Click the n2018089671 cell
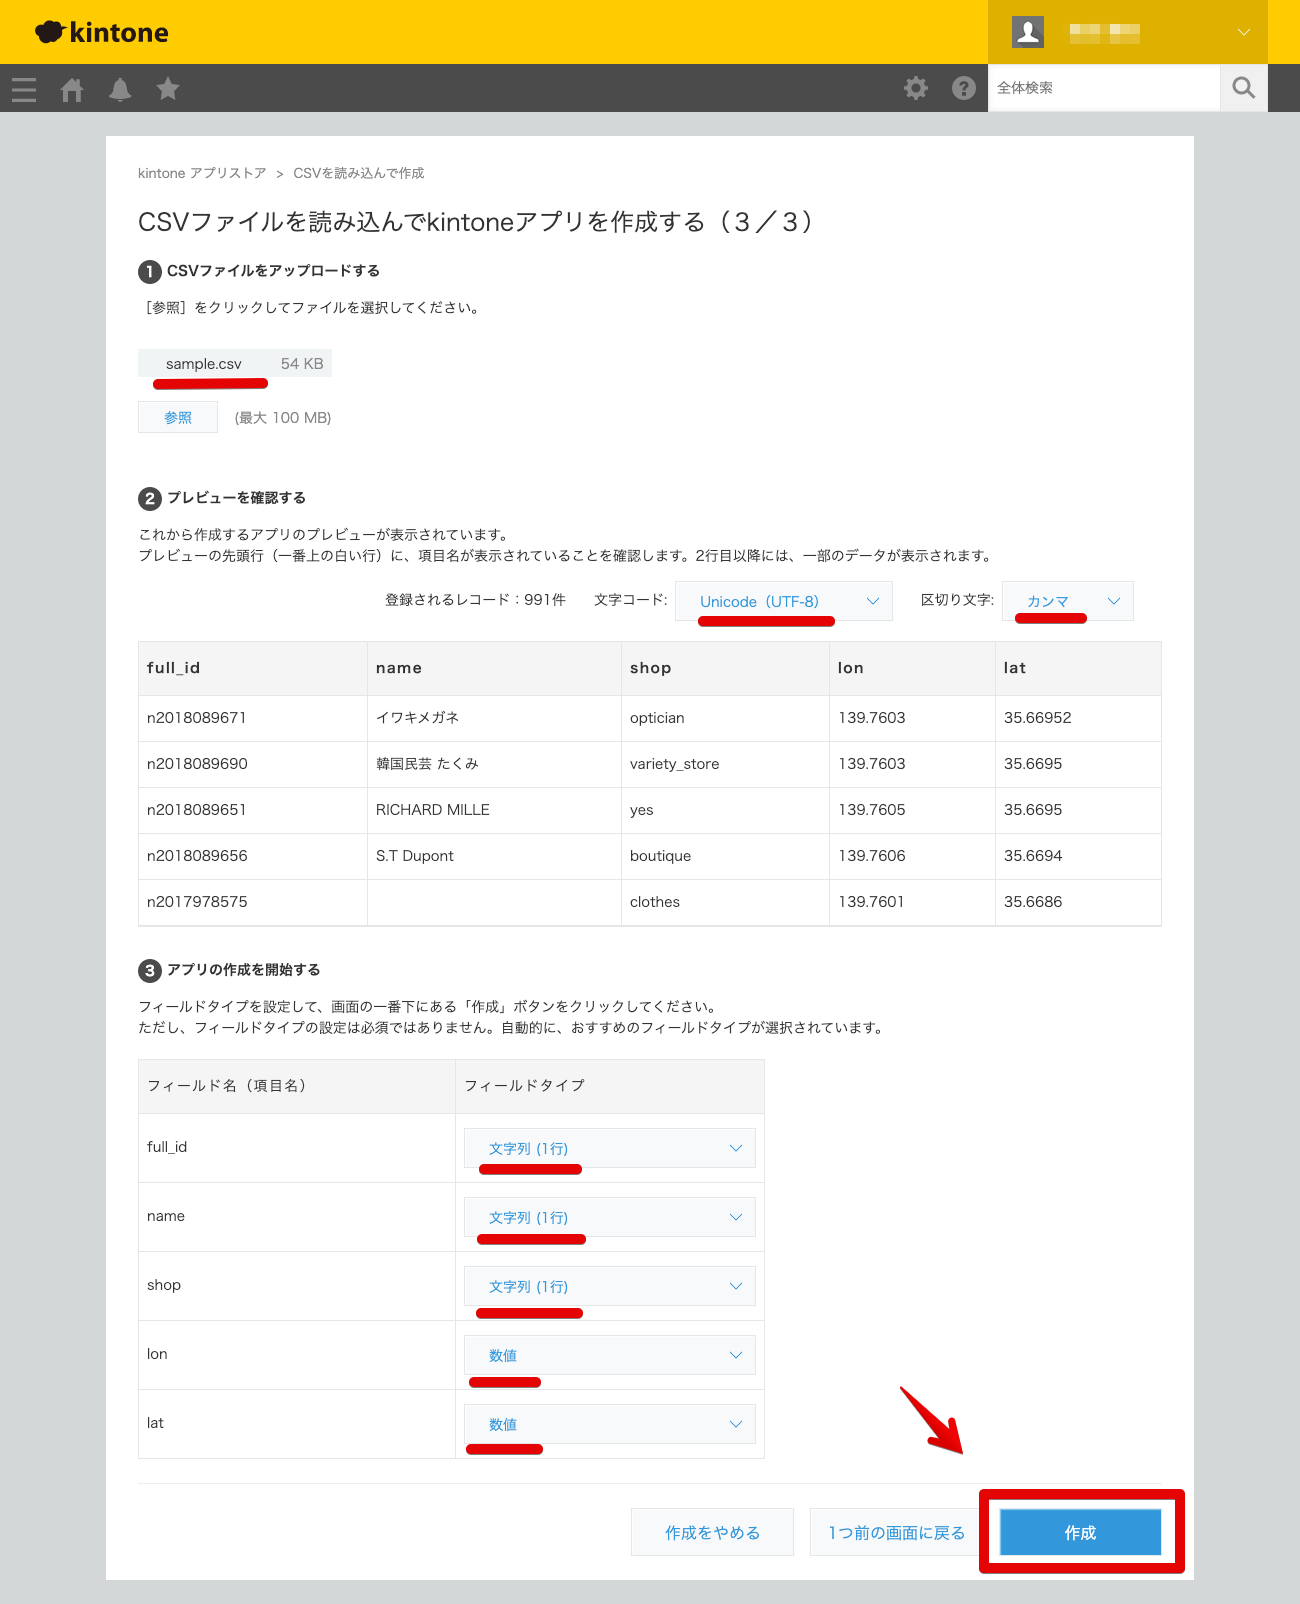 253,718
